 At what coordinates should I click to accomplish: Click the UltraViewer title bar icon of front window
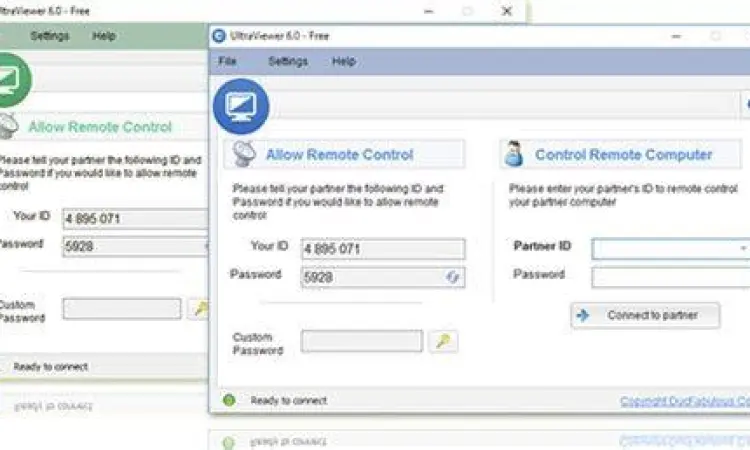[x=219, y=36]
